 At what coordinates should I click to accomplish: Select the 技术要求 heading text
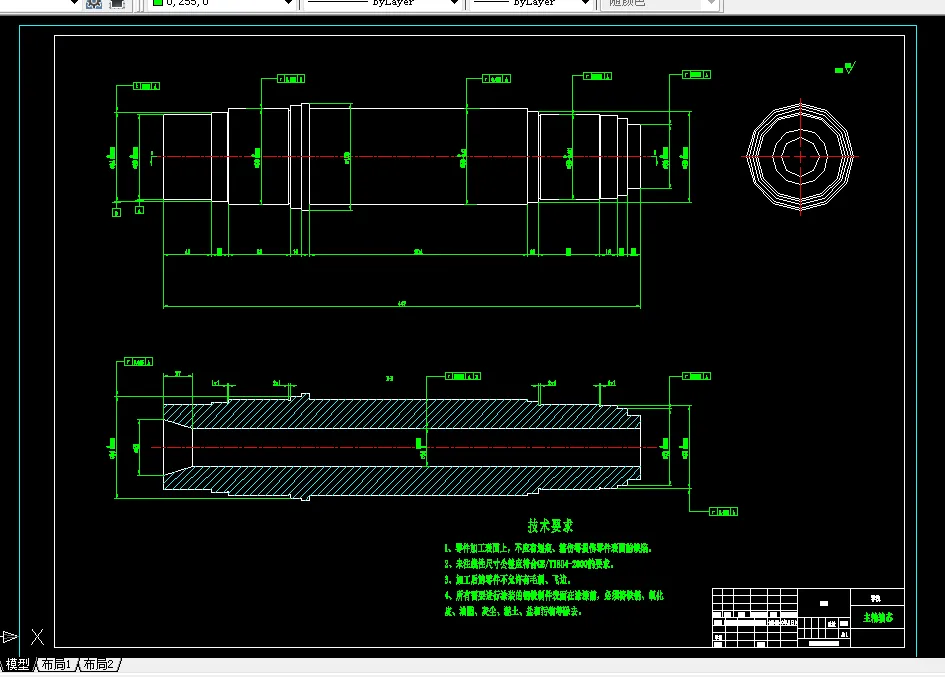click(x=550, y=526)
